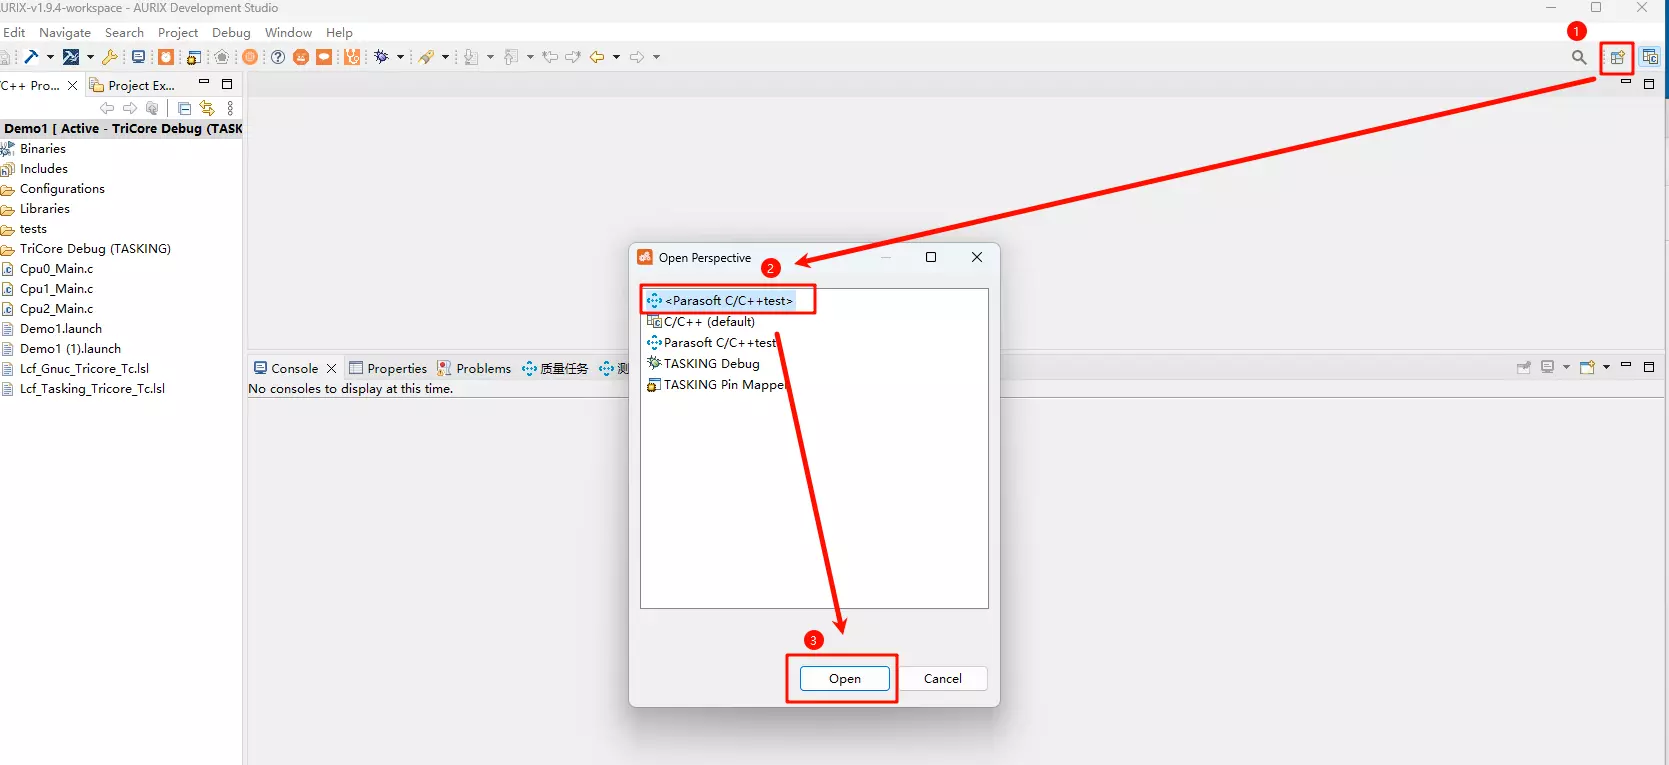
Task: Click the Open Perspective toolbar icon
Action: point(1617,58)
